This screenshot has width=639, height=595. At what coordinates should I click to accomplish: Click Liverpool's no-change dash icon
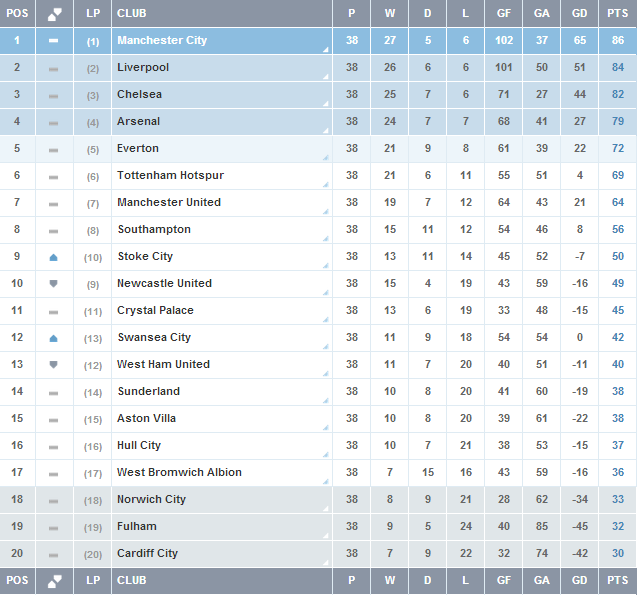click(53, 69)
